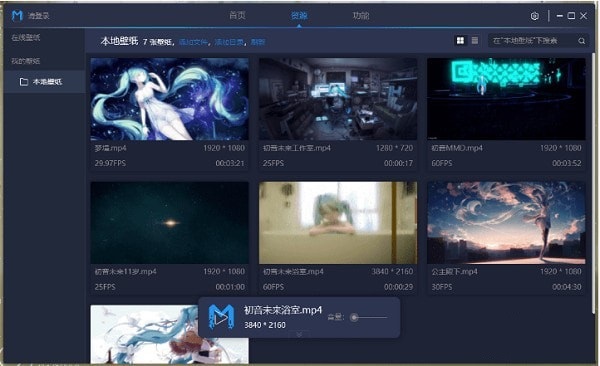Switch to list view layout icon
The height and width of the screenshot is (366, 600).
pos(475,41)
